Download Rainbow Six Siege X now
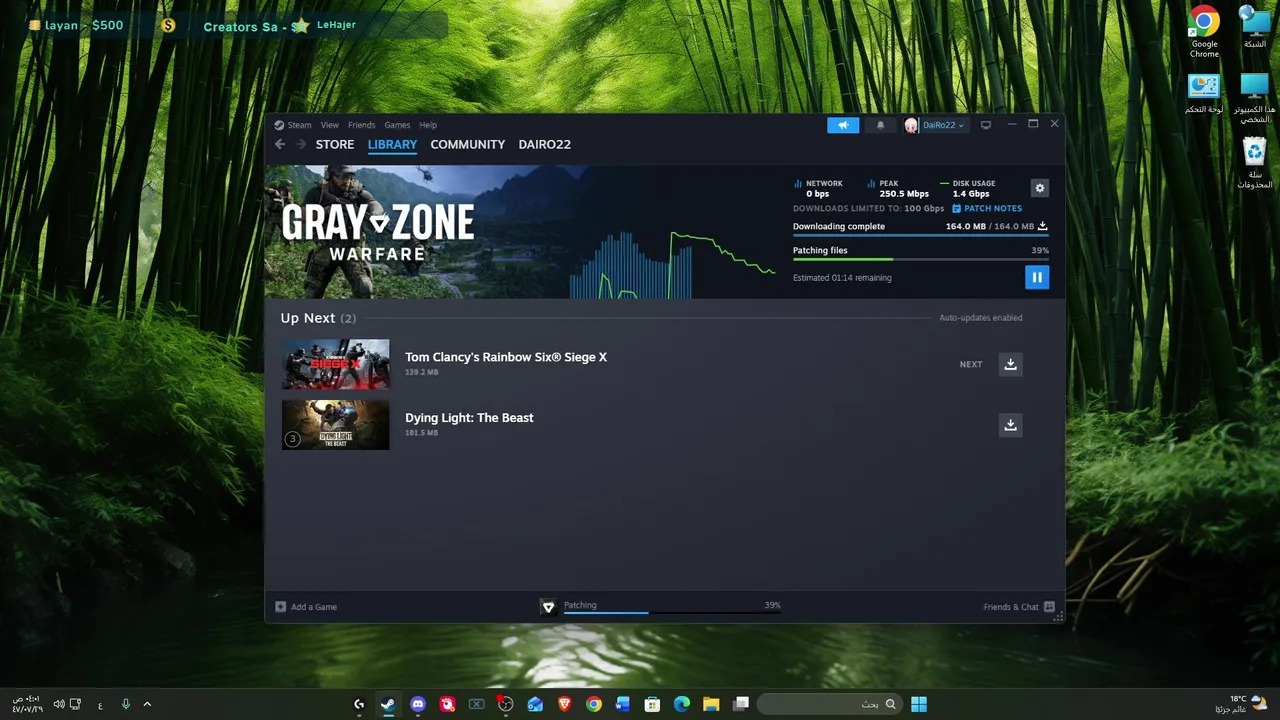Screen dimensions: 1280x720 [x=1010, y=364]
